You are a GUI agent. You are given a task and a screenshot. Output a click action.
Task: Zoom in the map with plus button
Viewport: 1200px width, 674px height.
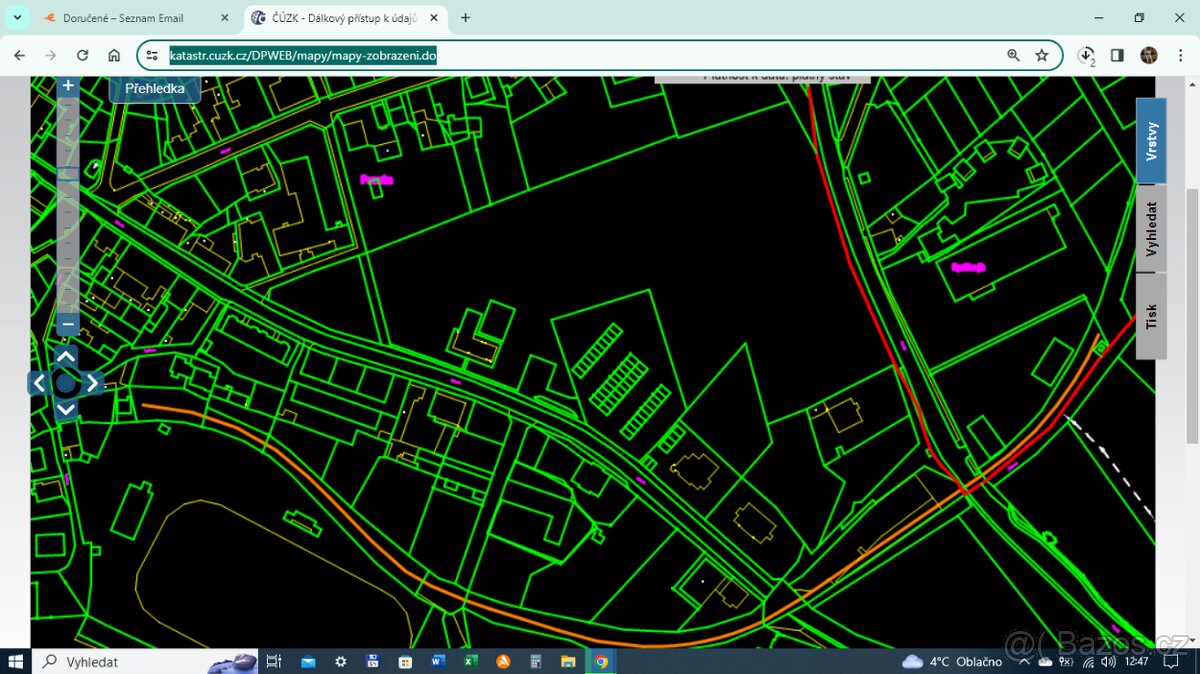pos(68,86)
